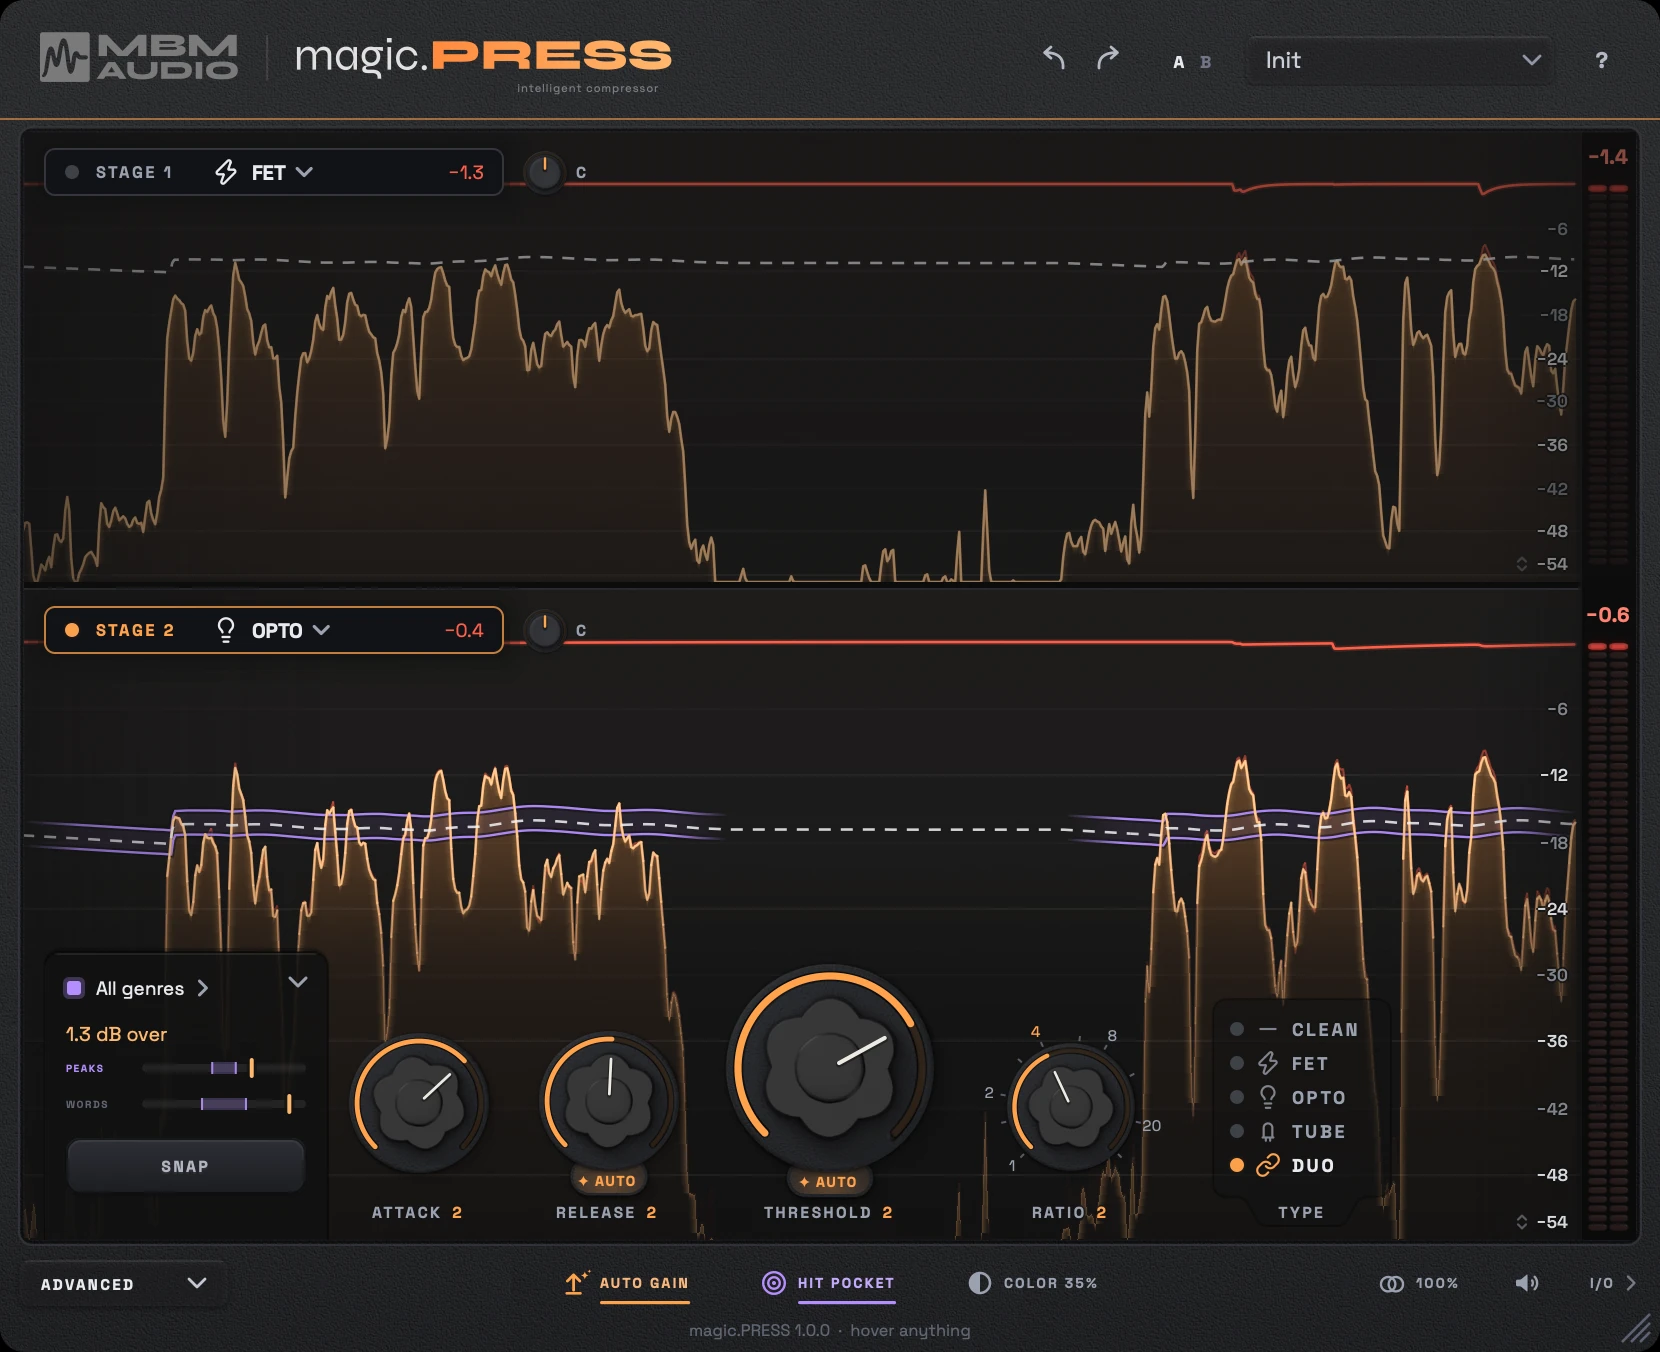Toggle the Threshold AUTO button
The width and height of the screenshot is (1660, 1352).
[x=828, y=1182]
